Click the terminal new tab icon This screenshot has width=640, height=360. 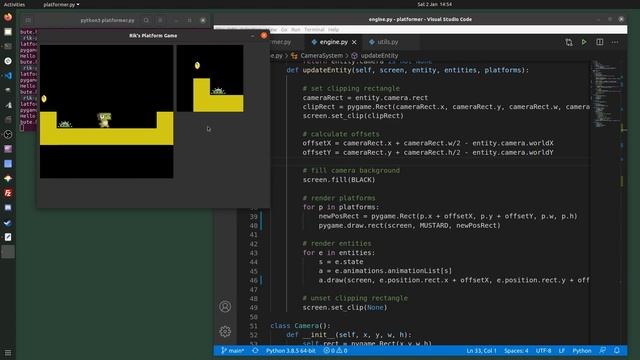pyautogui.click(x=28, y=20)
